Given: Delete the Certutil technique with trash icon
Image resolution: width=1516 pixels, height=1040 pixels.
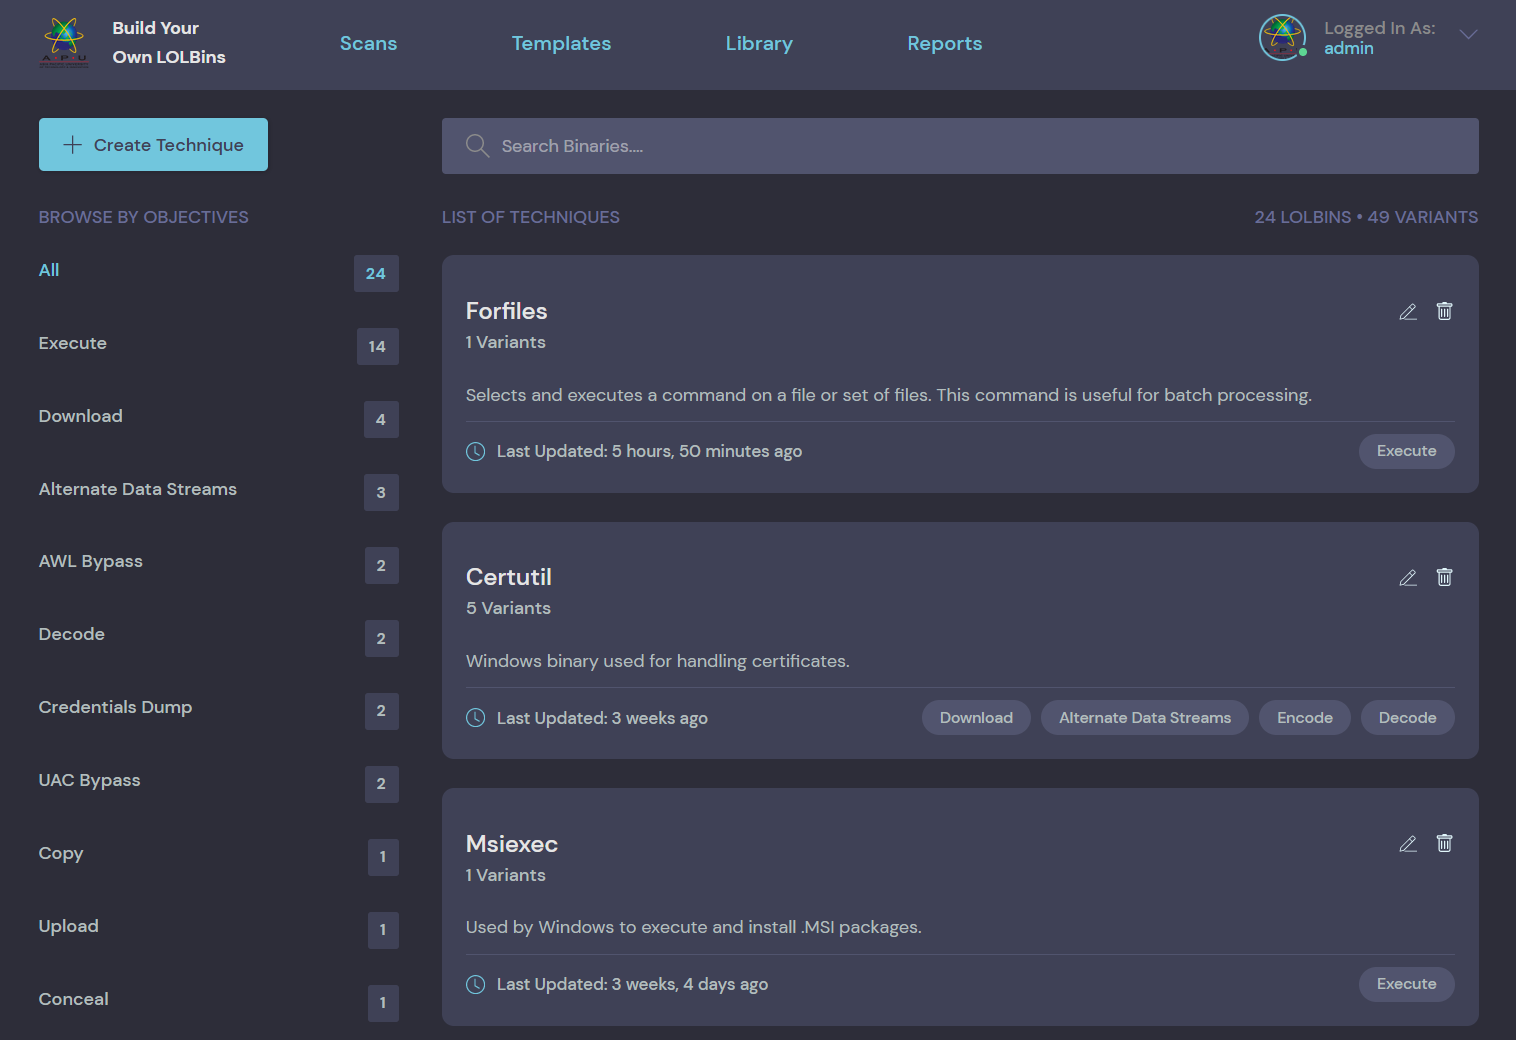Looking at the screenshot, I should coord(1444,577).
